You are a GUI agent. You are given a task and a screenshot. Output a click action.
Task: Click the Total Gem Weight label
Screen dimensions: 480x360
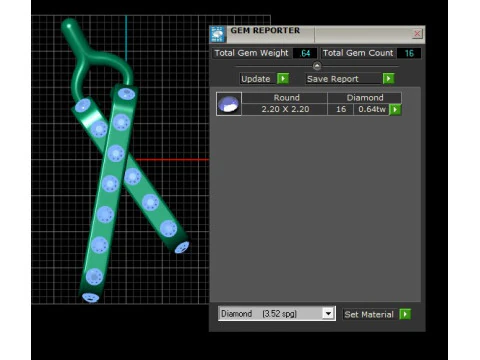252,53
